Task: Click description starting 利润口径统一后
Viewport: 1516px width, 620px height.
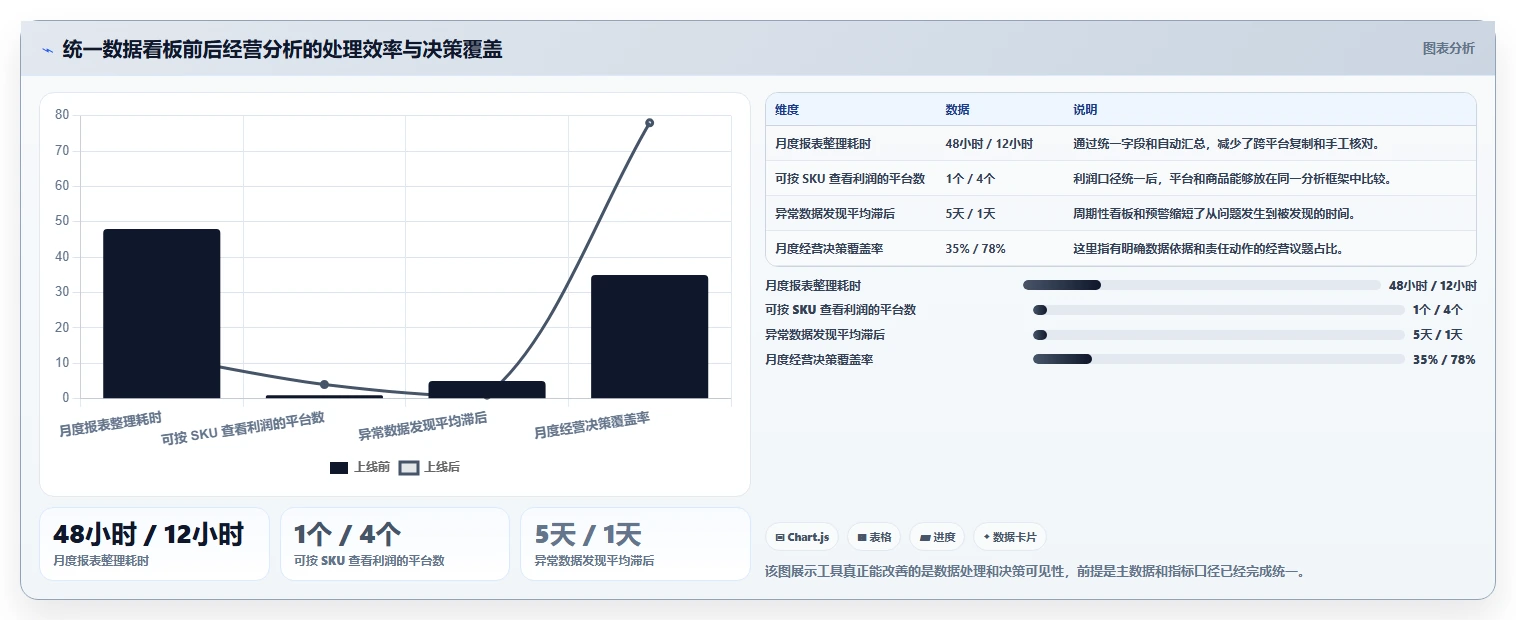Action: pos(1232,179)
